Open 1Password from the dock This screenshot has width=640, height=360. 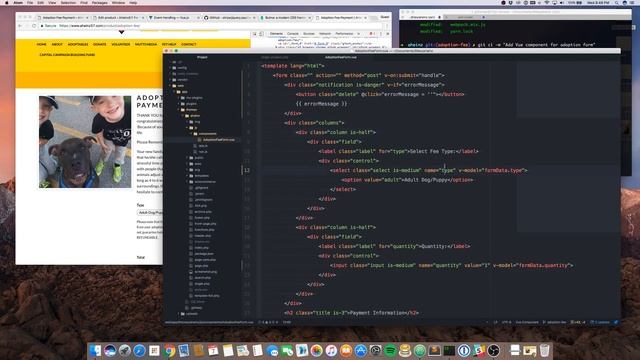pos(464,351)
